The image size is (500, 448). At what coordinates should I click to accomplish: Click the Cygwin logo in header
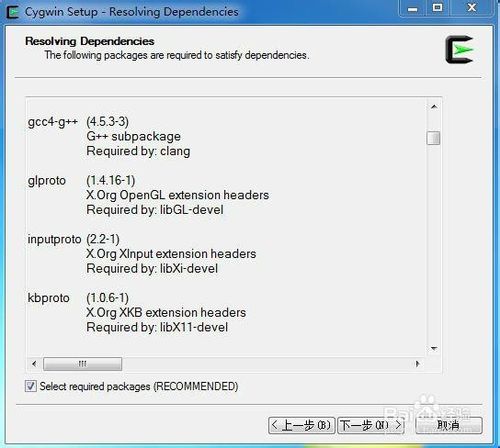click(x=459, y=50)
